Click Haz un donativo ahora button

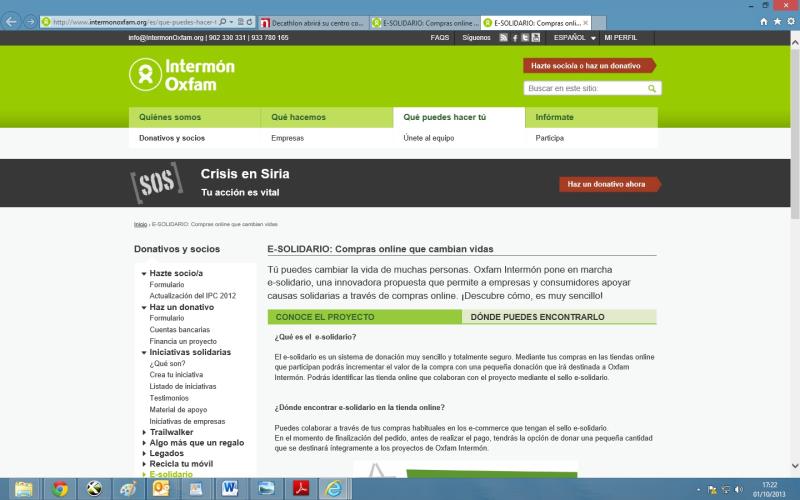610,184
